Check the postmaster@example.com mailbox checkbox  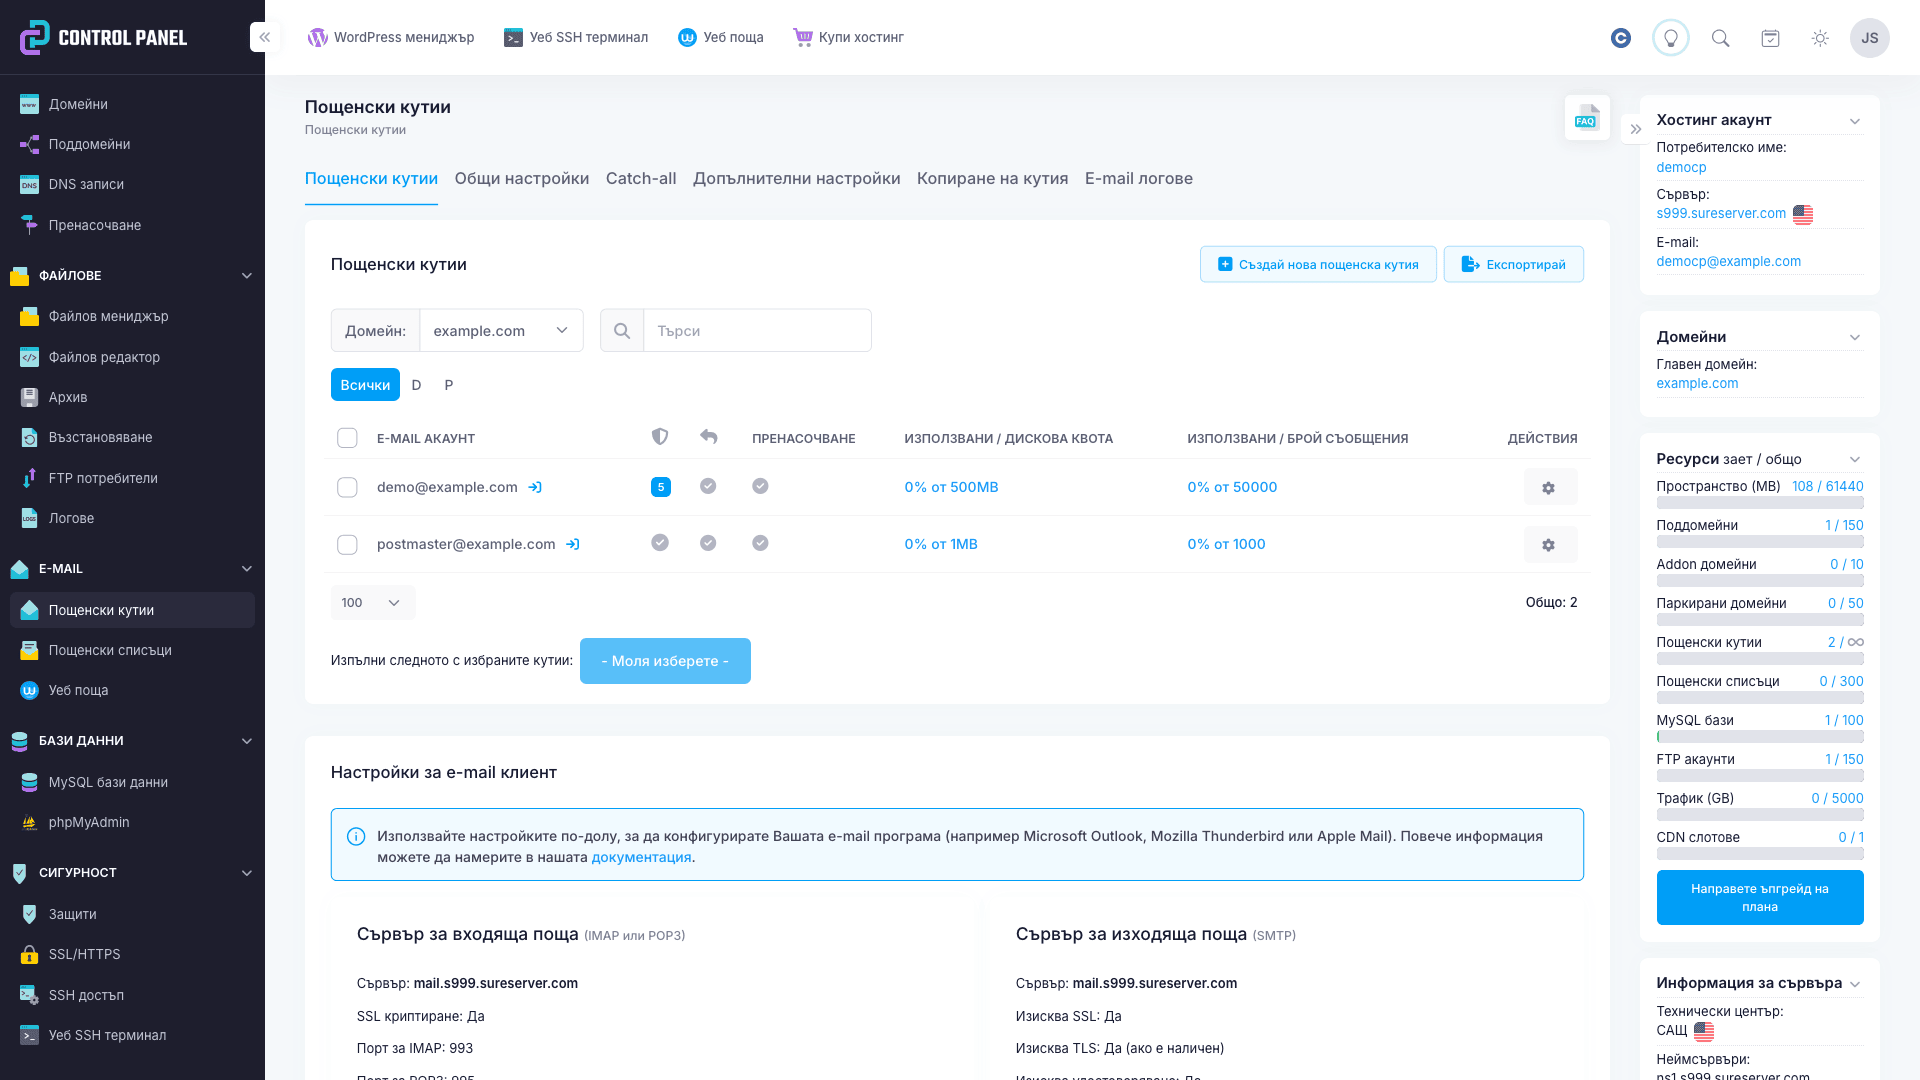347,545
